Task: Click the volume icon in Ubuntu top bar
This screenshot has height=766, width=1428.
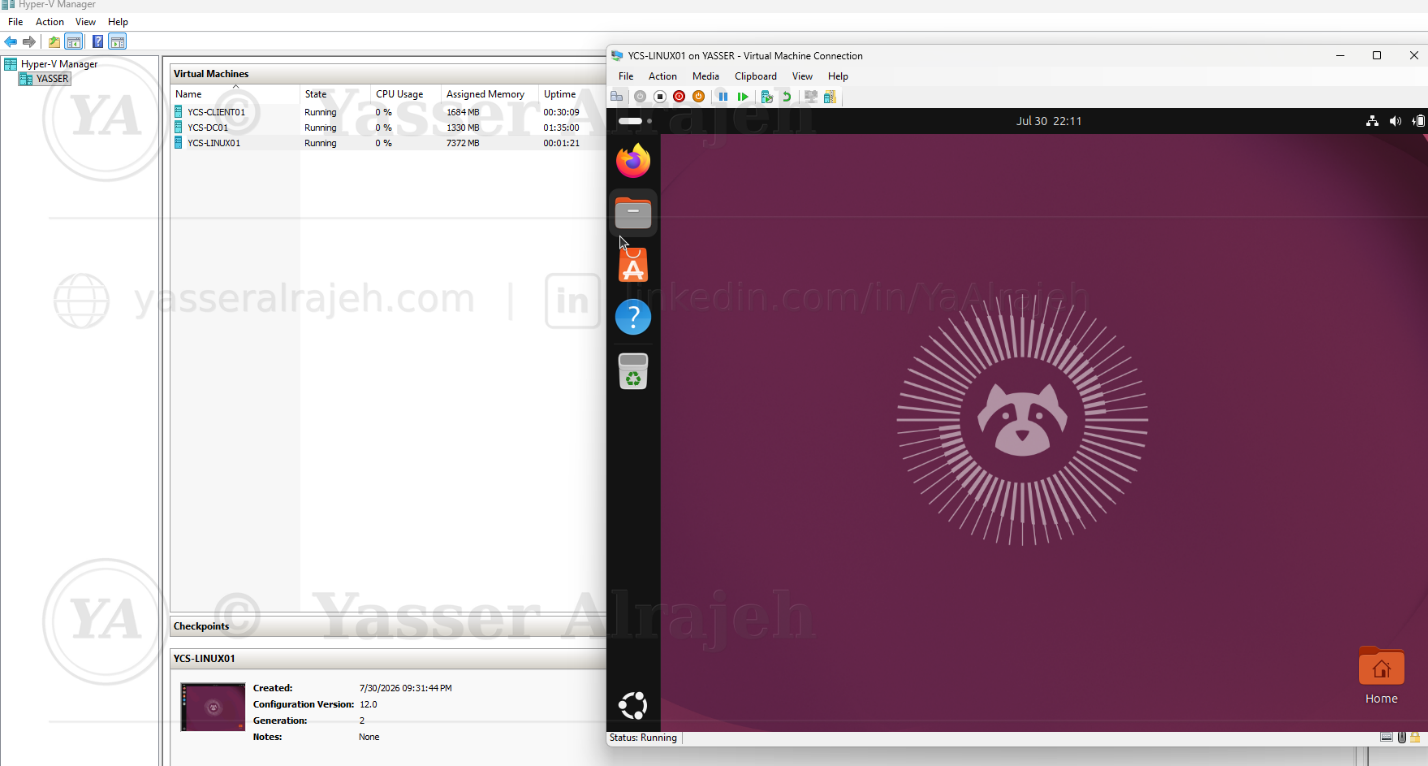Action: (1396, 121)
